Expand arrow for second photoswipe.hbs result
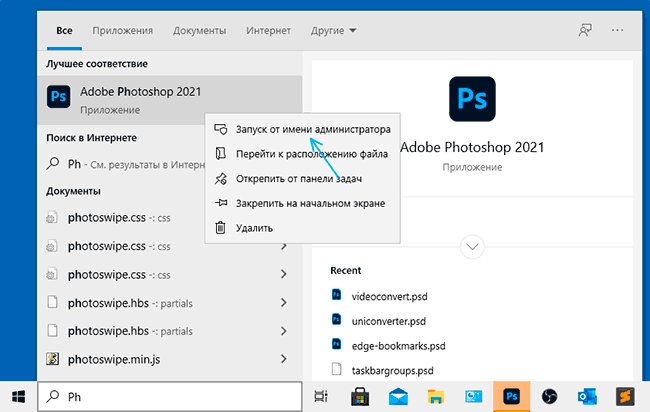Viewport: 650px width, 412px height. 284,331
